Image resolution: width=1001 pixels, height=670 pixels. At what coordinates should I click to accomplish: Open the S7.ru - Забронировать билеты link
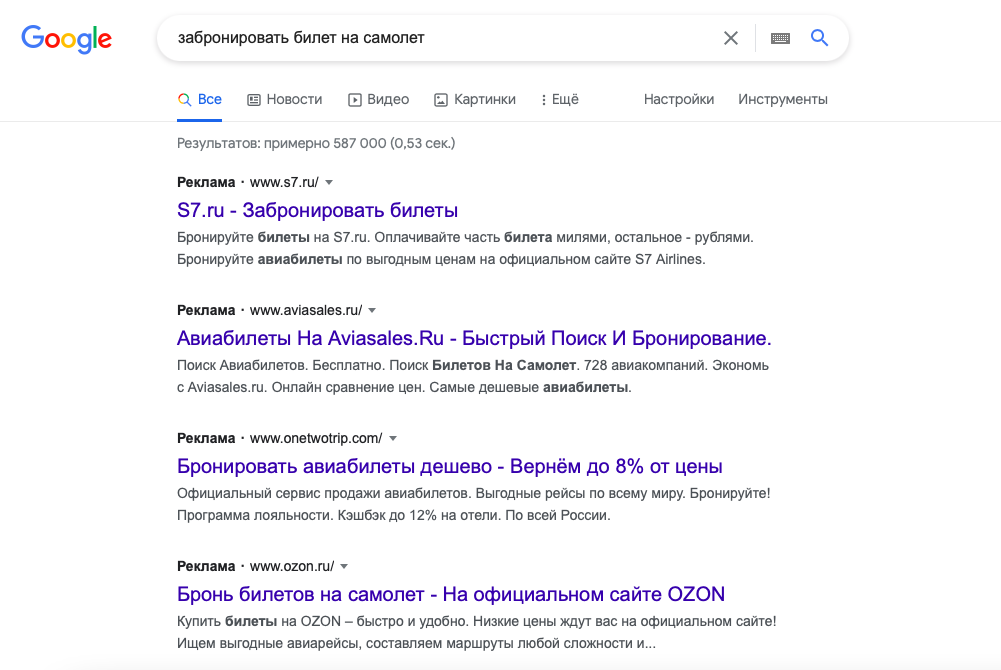click(317, 210)
